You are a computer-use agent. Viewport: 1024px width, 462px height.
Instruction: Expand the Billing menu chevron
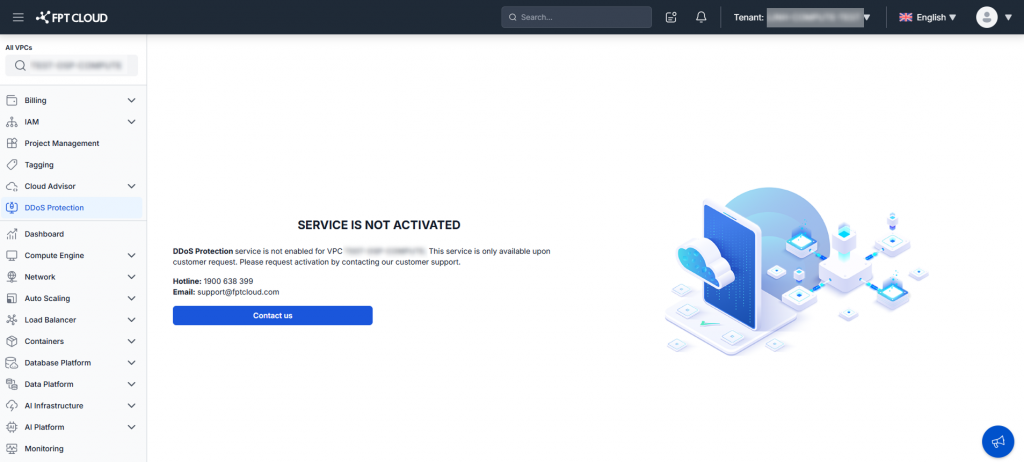tap(131, 100)
